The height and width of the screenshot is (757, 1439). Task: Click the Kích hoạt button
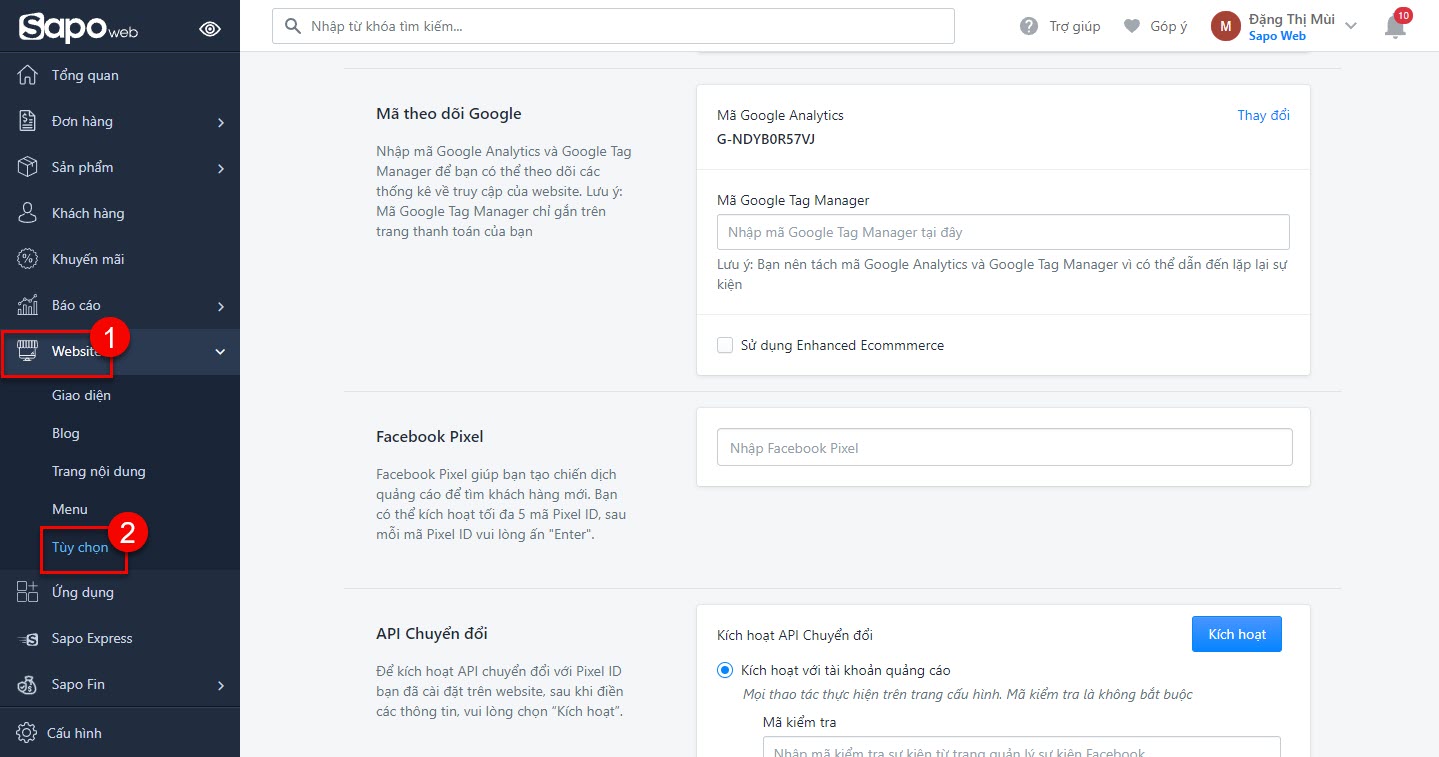(1237, 634)
